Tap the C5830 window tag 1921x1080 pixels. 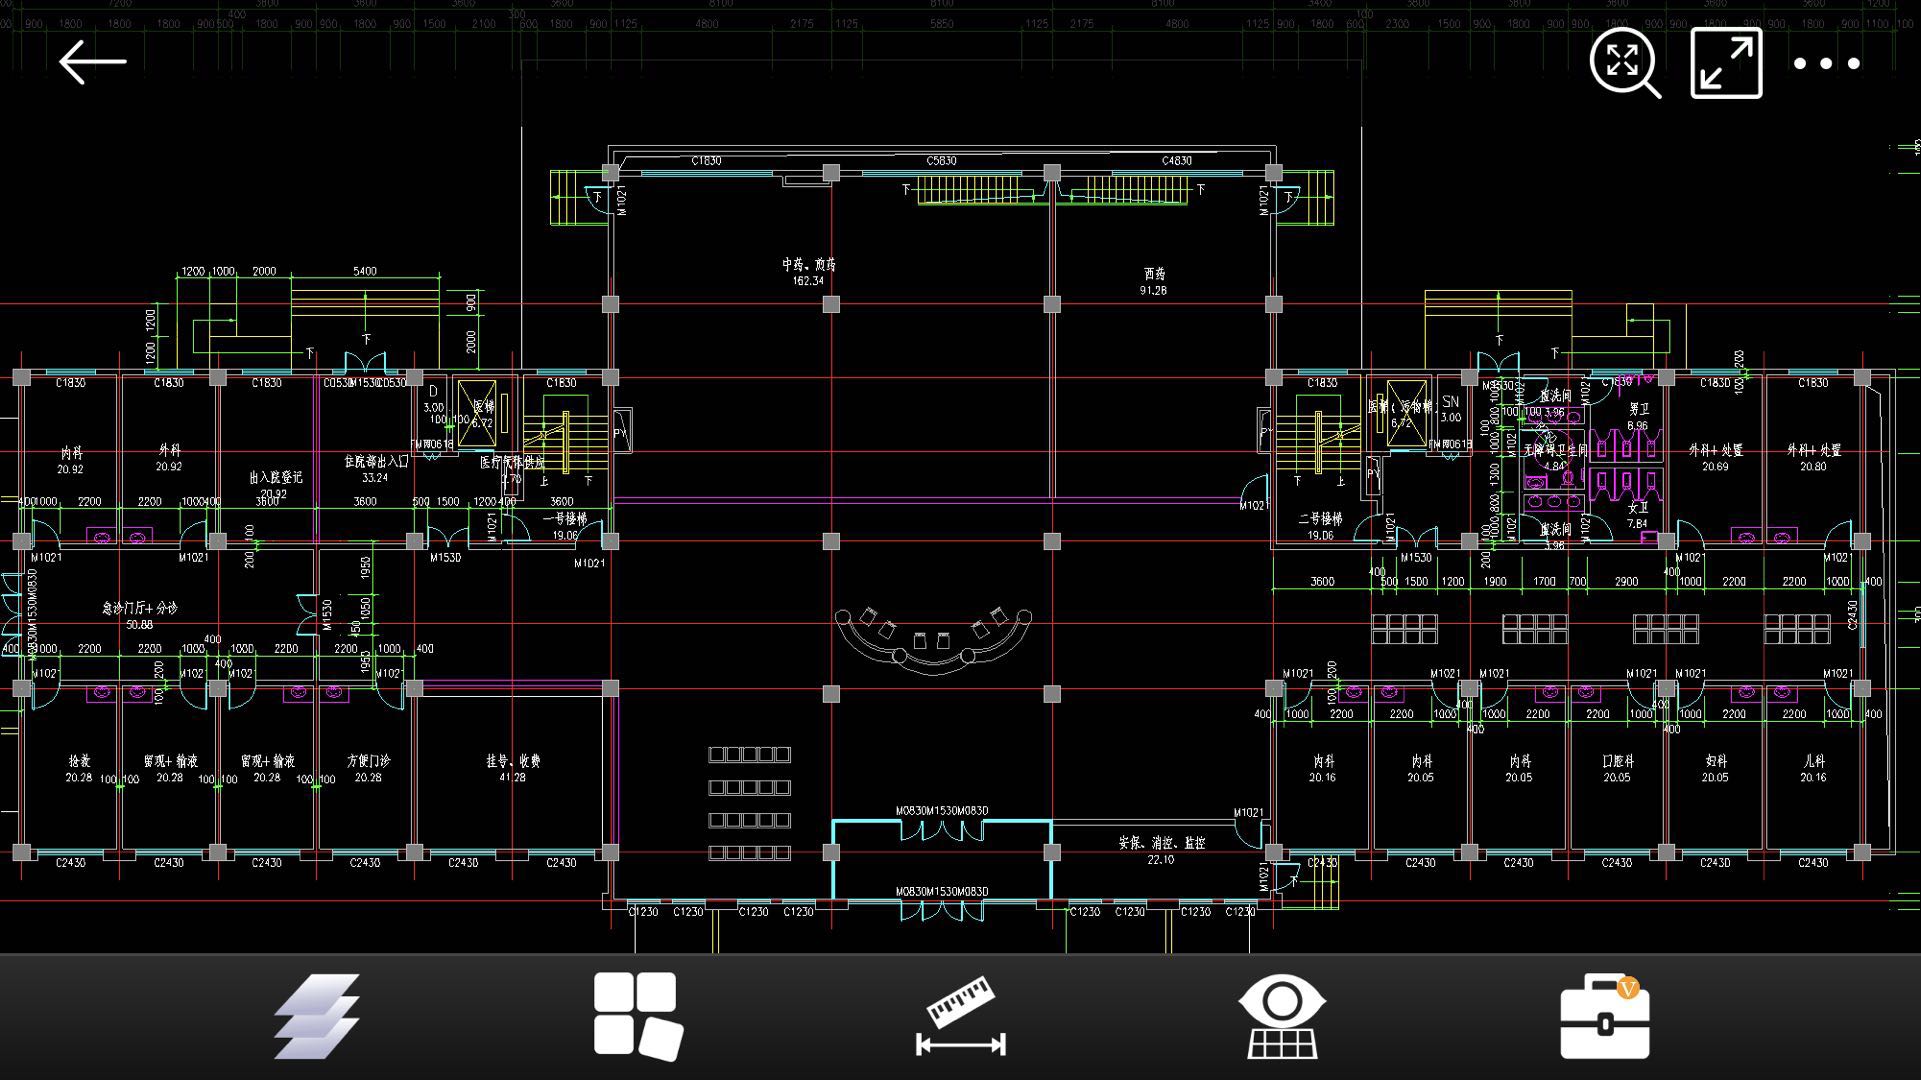click(941, 160)
